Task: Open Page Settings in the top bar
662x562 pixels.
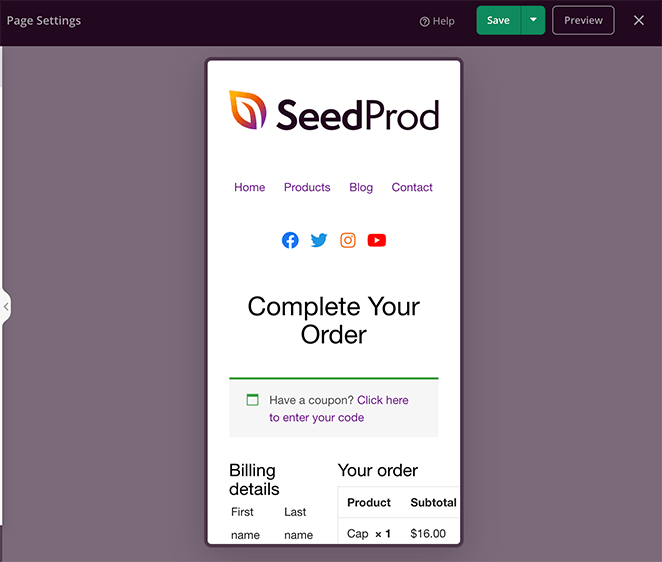Action: 44,21
